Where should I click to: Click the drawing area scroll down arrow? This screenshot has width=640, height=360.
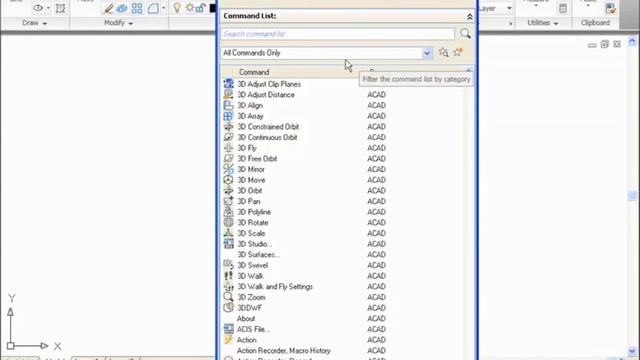coord(632,351)
